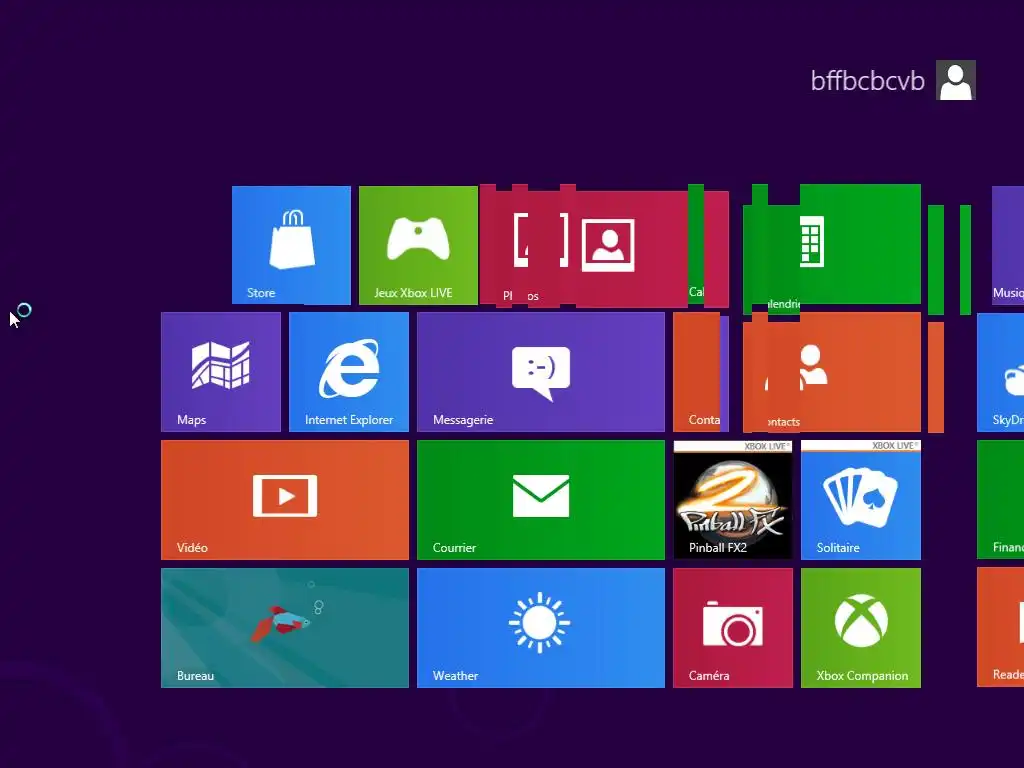Viewport: 1024px width, 768px height.
Task: Open the Caméra tile
Action: [733, 628]
